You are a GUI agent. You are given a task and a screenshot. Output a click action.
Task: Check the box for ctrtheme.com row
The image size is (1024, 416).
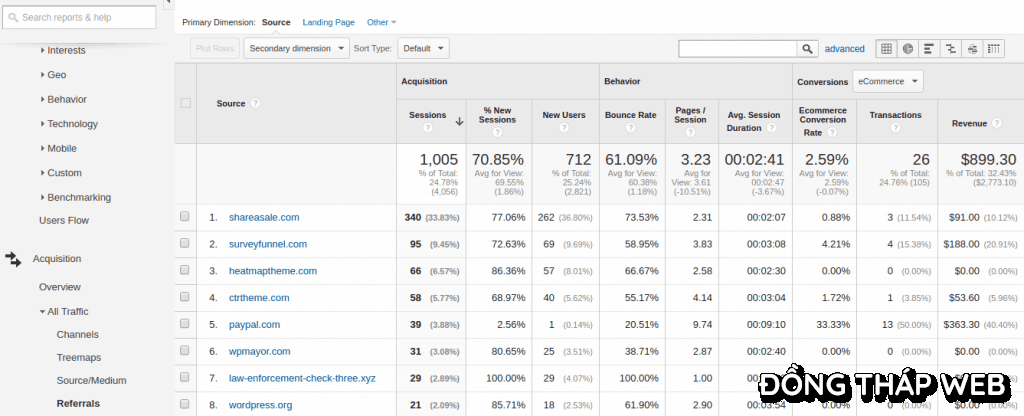tap(185, 296)
